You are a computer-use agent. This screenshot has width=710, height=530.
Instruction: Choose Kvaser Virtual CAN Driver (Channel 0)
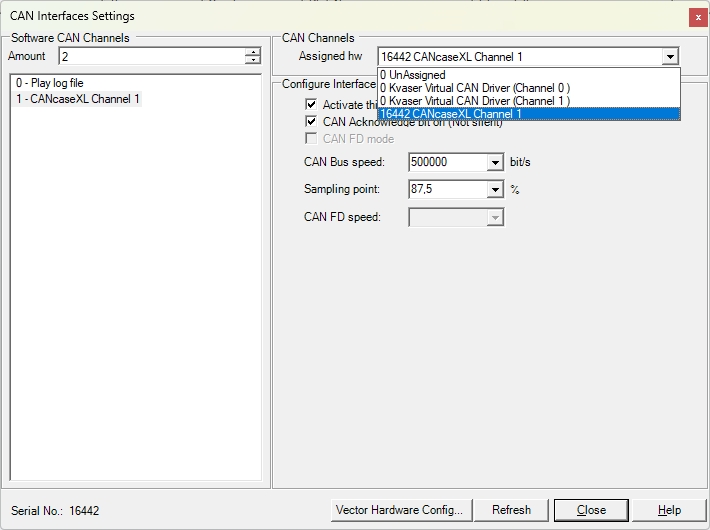[528, 88]
